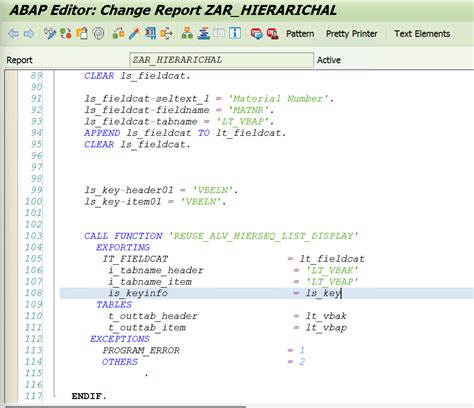
Task: Open the Navigation Window stack icon
Action: pos(203,33)
